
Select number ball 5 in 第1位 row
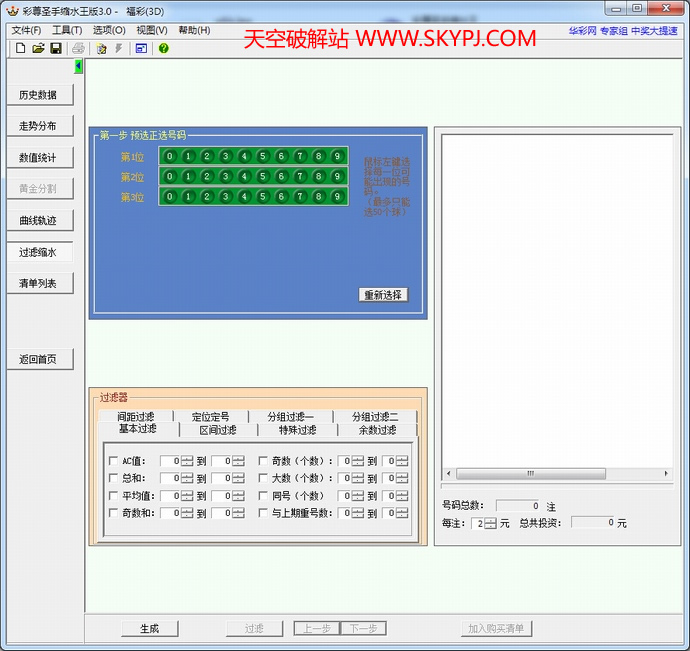tap(263, 156)
